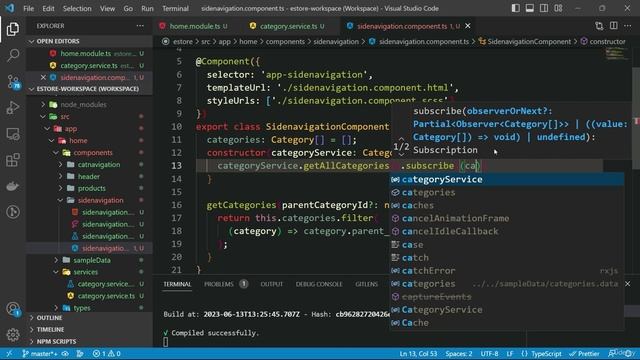Open Source Control view in activity bar
The image size is (640, 360).
click(x=13, y=82)
